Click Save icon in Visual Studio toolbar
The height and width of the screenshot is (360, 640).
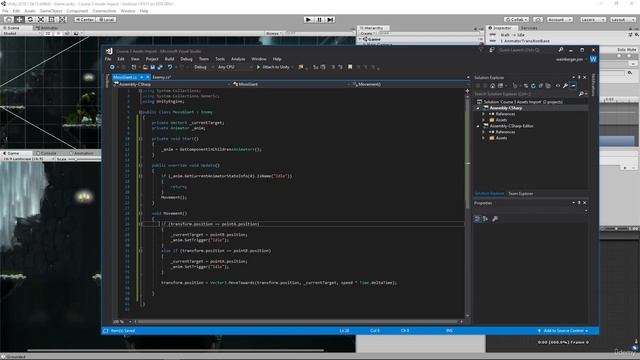pyautogui.click(x=153, y=67)
